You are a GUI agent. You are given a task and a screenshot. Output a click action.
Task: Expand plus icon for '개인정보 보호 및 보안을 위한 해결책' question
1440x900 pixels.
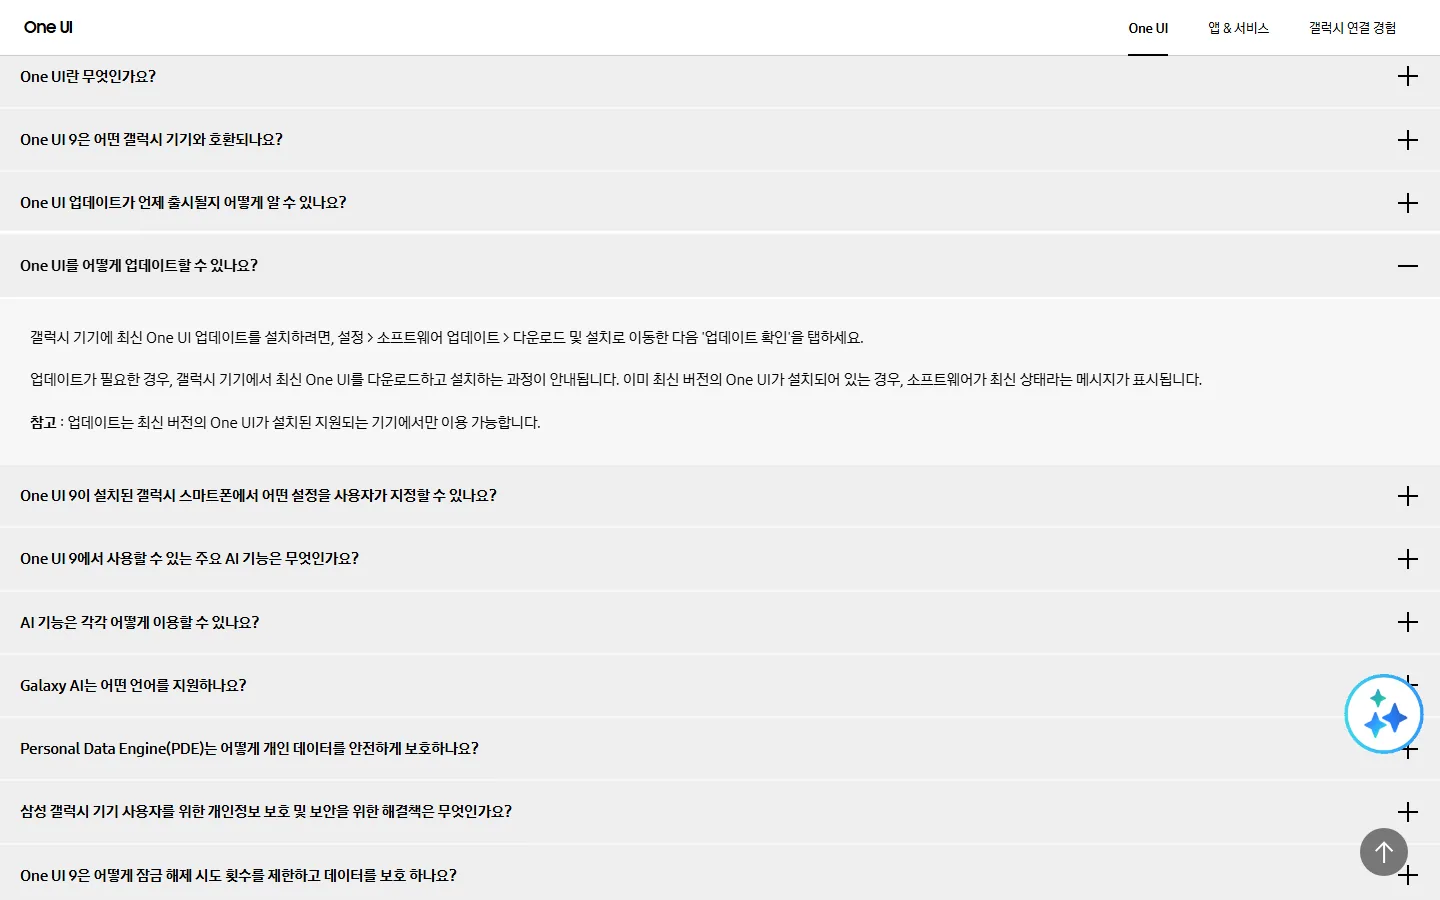point(1408,812)
